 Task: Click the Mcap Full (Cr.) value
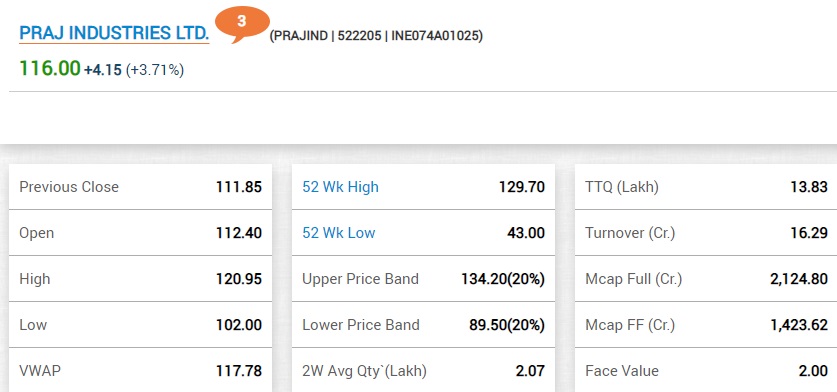pyautogui.click(x=799, y=279)
